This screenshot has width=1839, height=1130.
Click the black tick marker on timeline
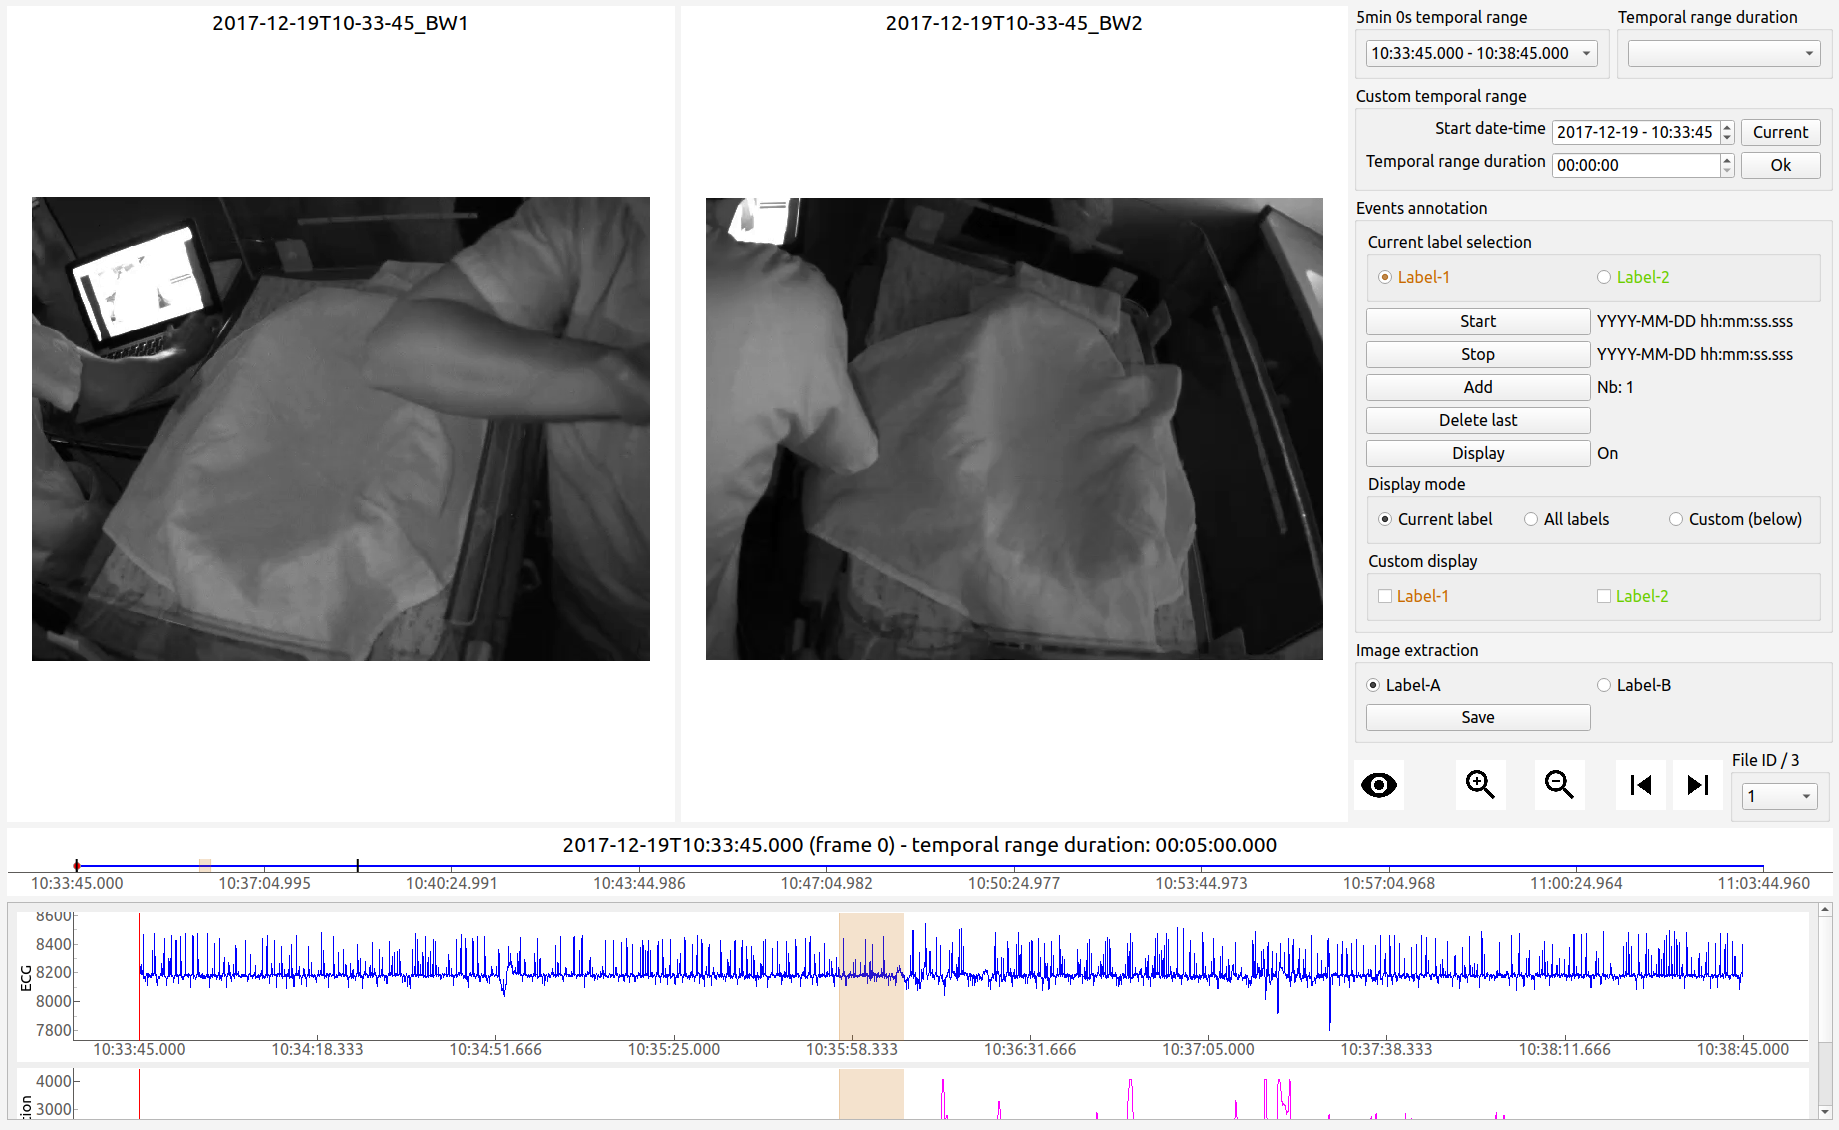[358, 865]
